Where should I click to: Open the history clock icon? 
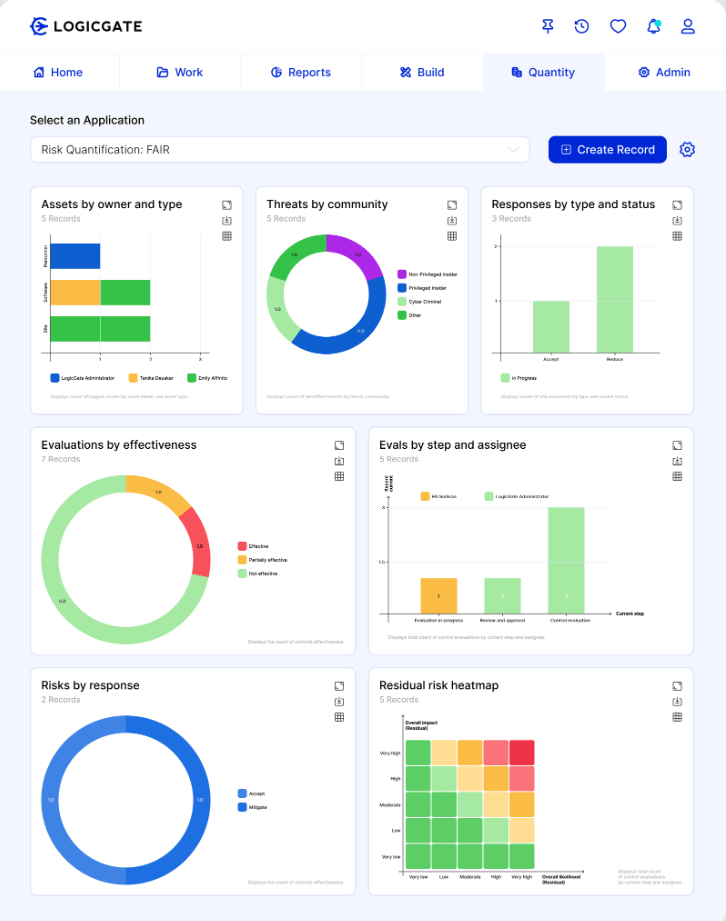pos(582,26)
